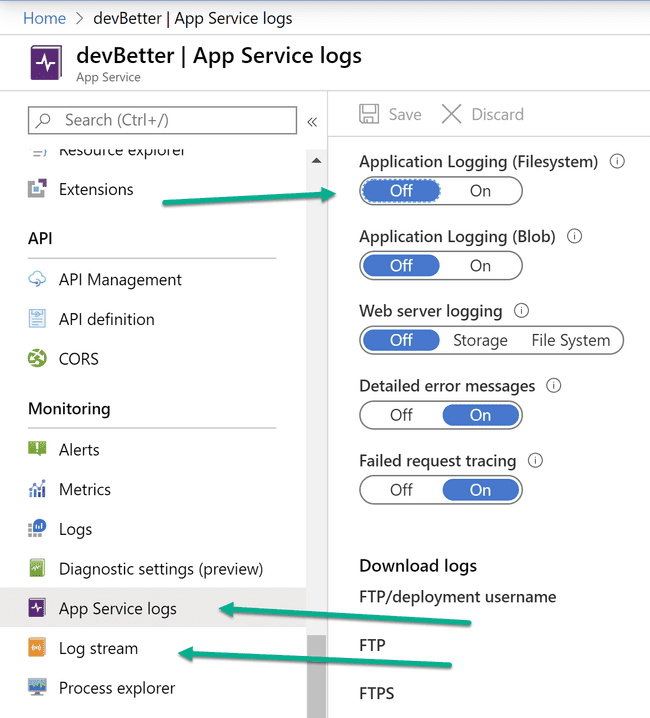This screenshot has width=650, height=718.
Task: Turn On Application Logging (Filesystem)
Action: point(480,191)
